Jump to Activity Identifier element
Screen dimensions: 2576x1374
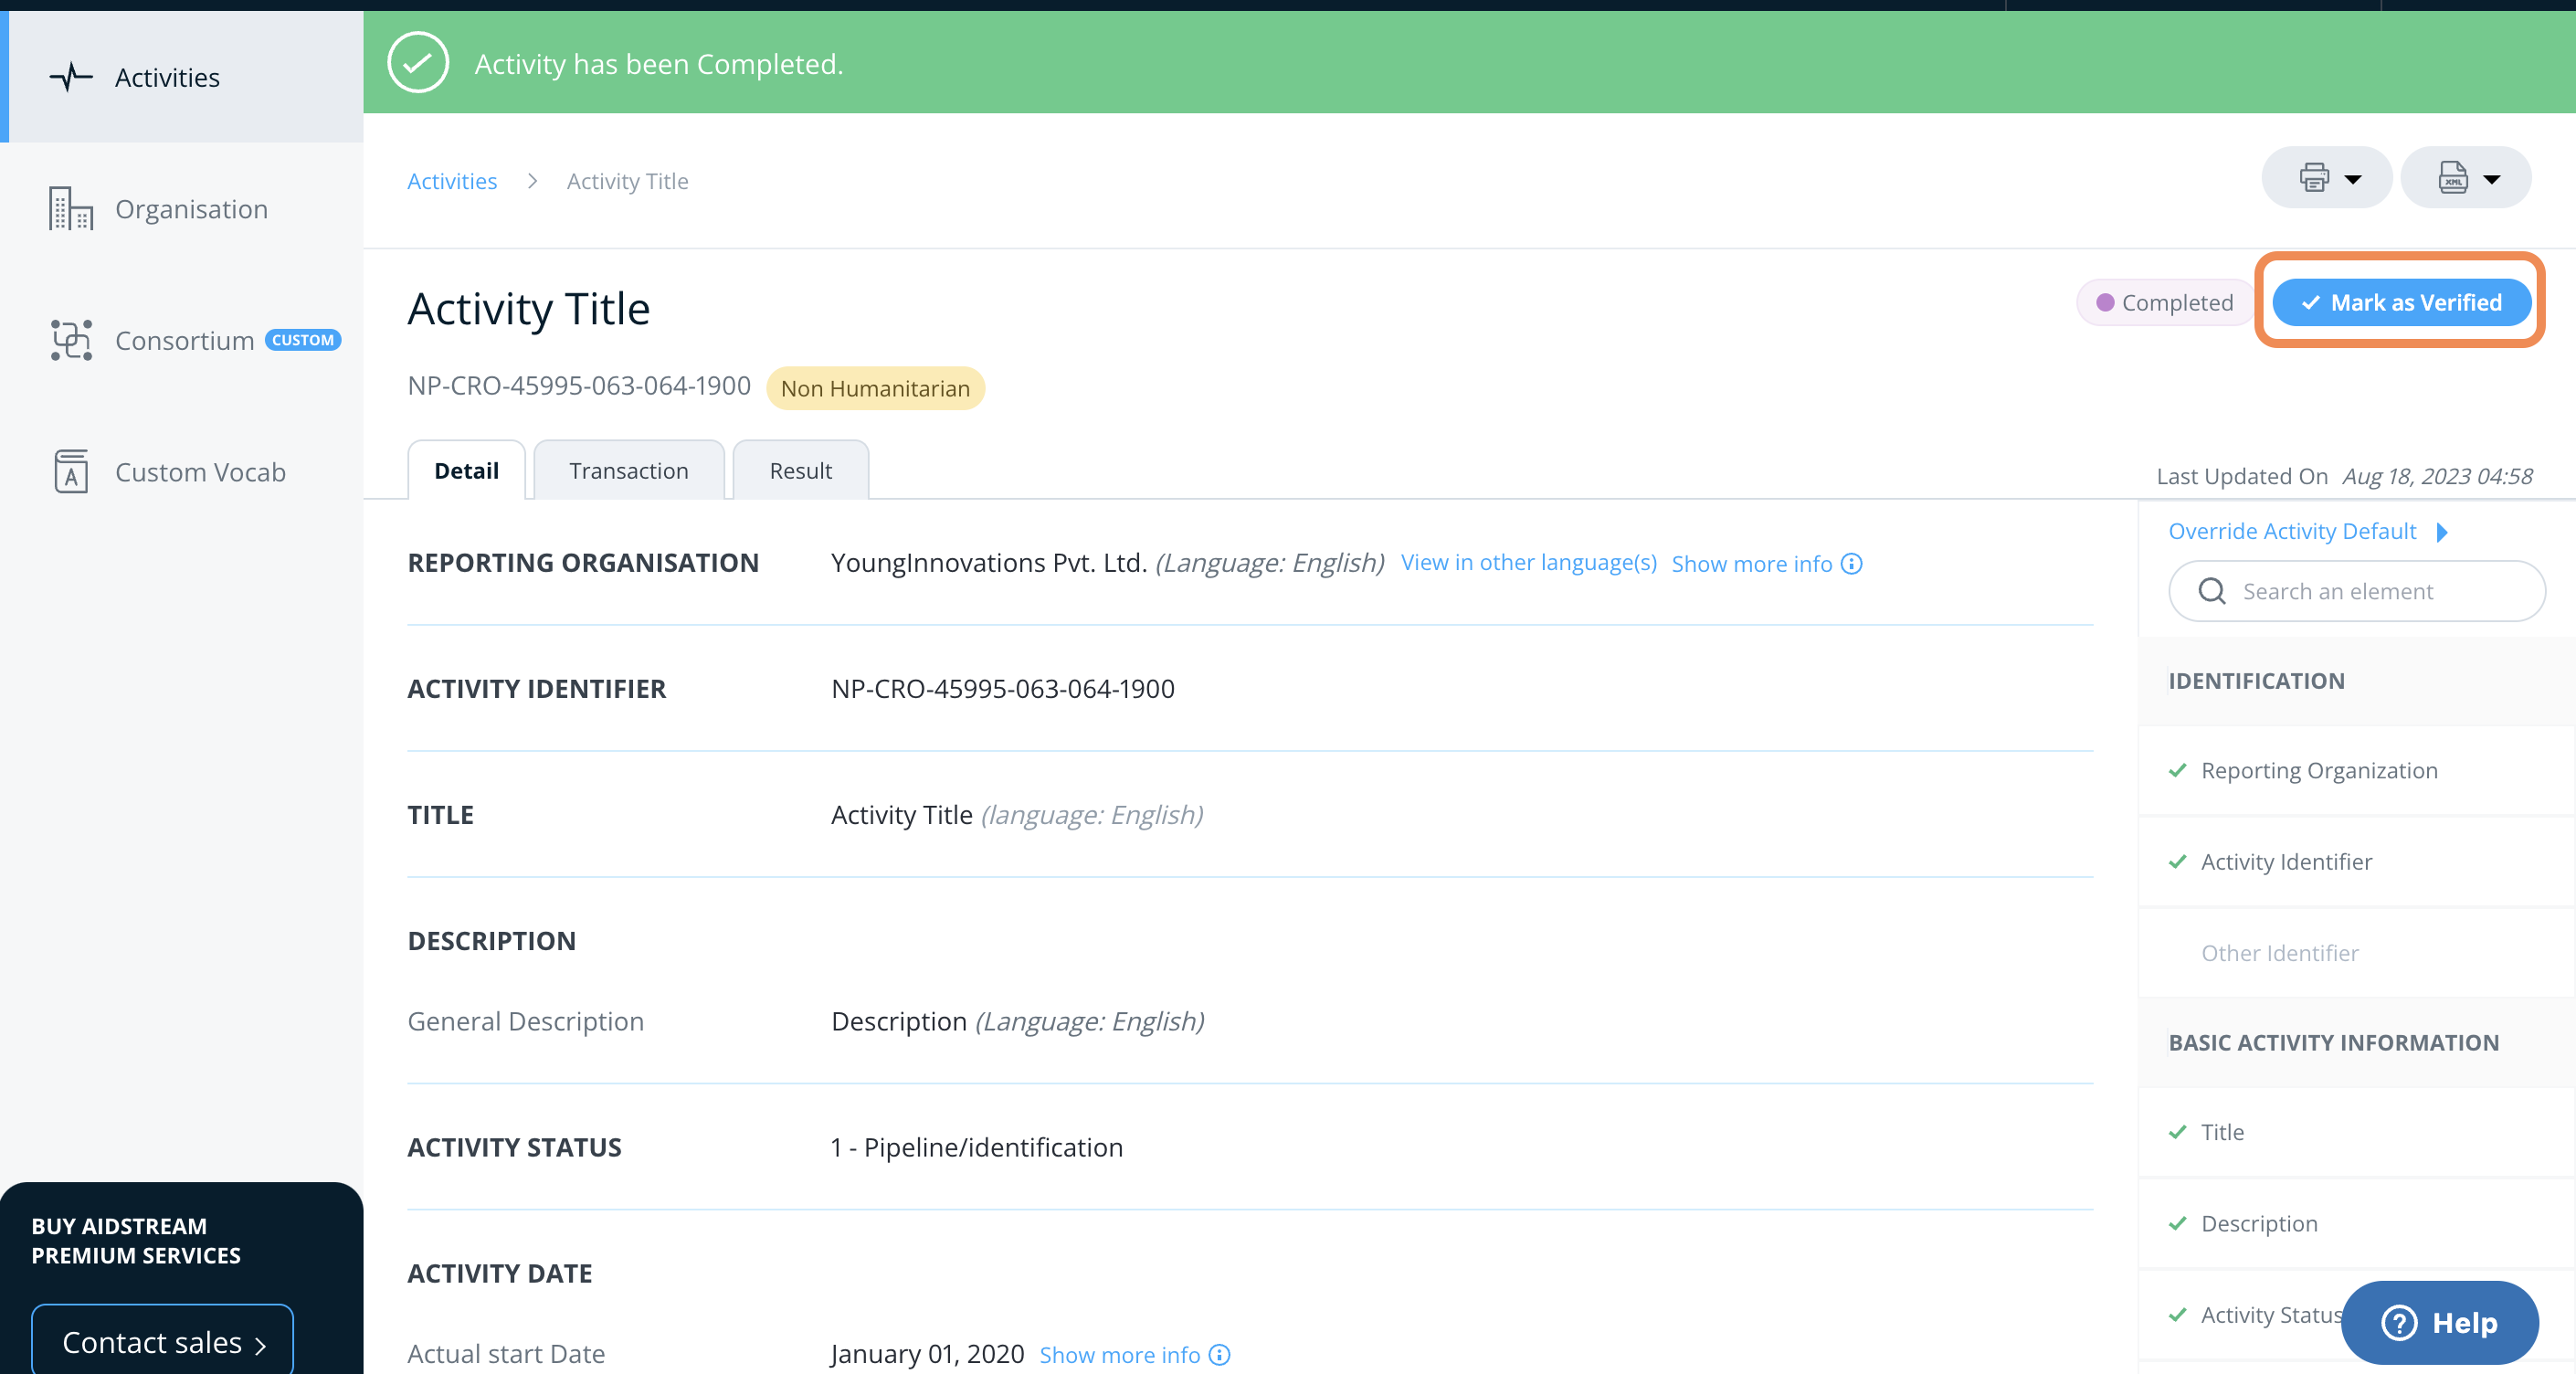(x=2286, y=861)
